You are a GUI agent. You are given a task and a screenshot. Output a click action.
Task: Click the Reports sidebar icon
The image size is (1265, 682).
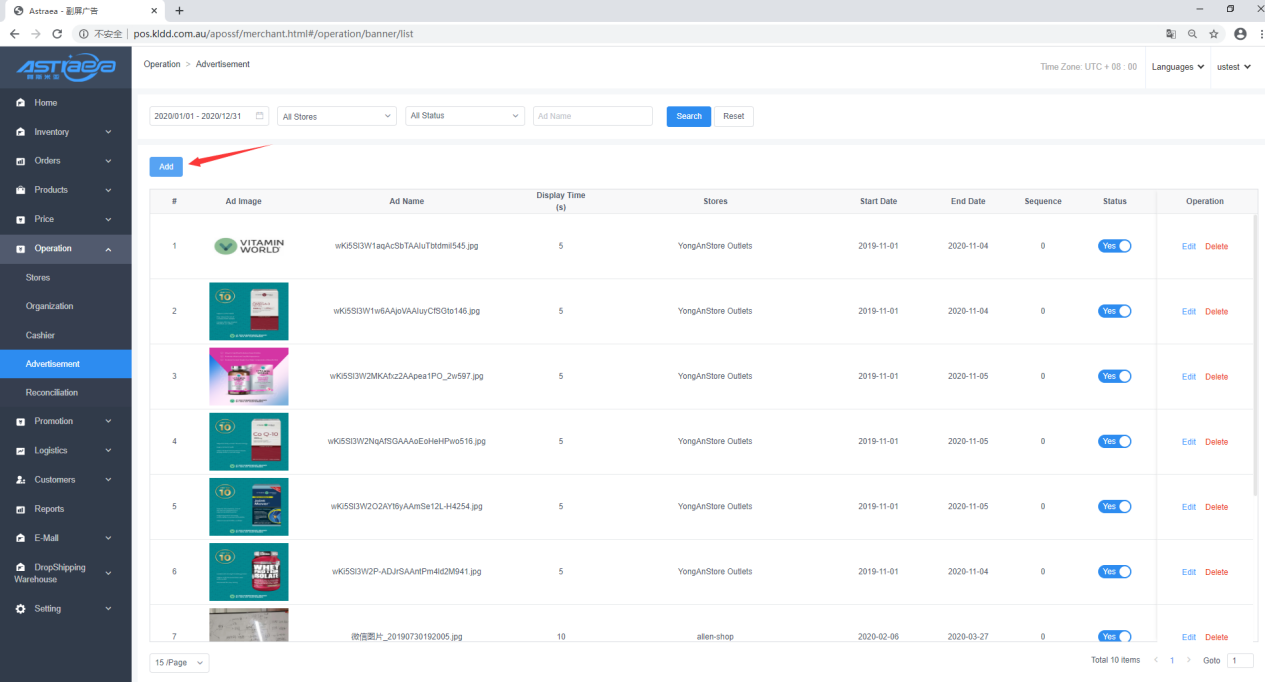coord(20,509)
